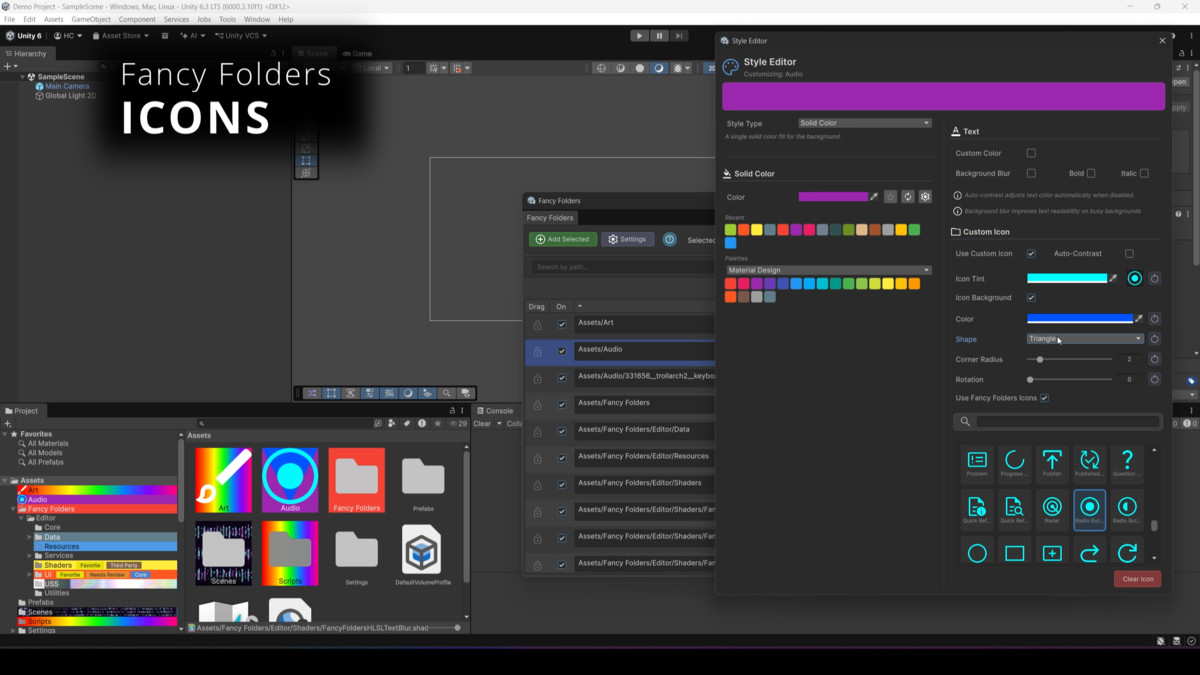The image size is (1200, 675).
Task: Open Fancy Folders Settings button
Action: click(627, 239)
